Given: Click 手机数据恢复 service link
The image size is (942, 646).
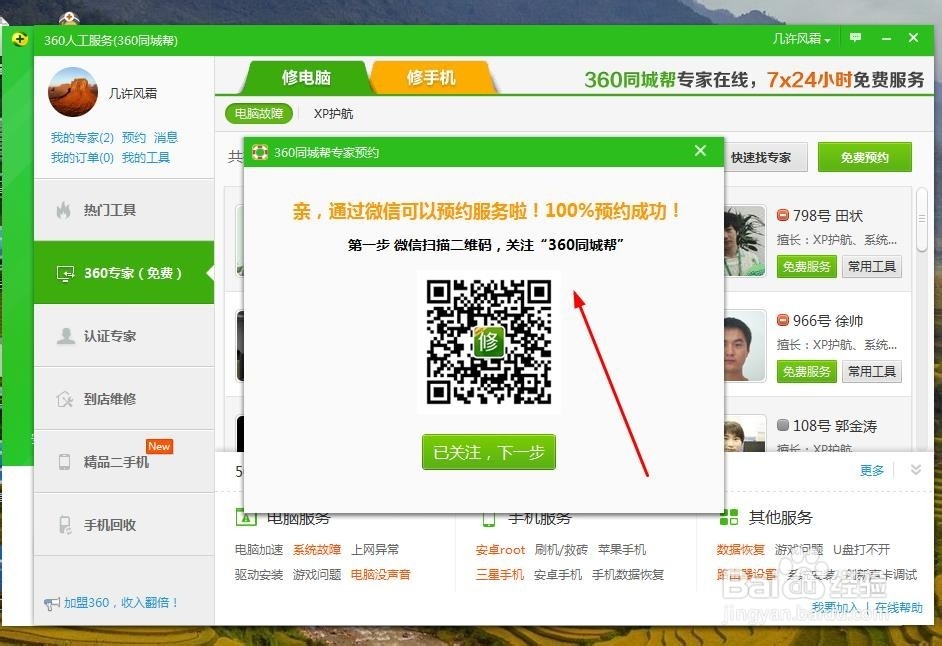Looking at the screenshot, I should [x=628, y=575].
